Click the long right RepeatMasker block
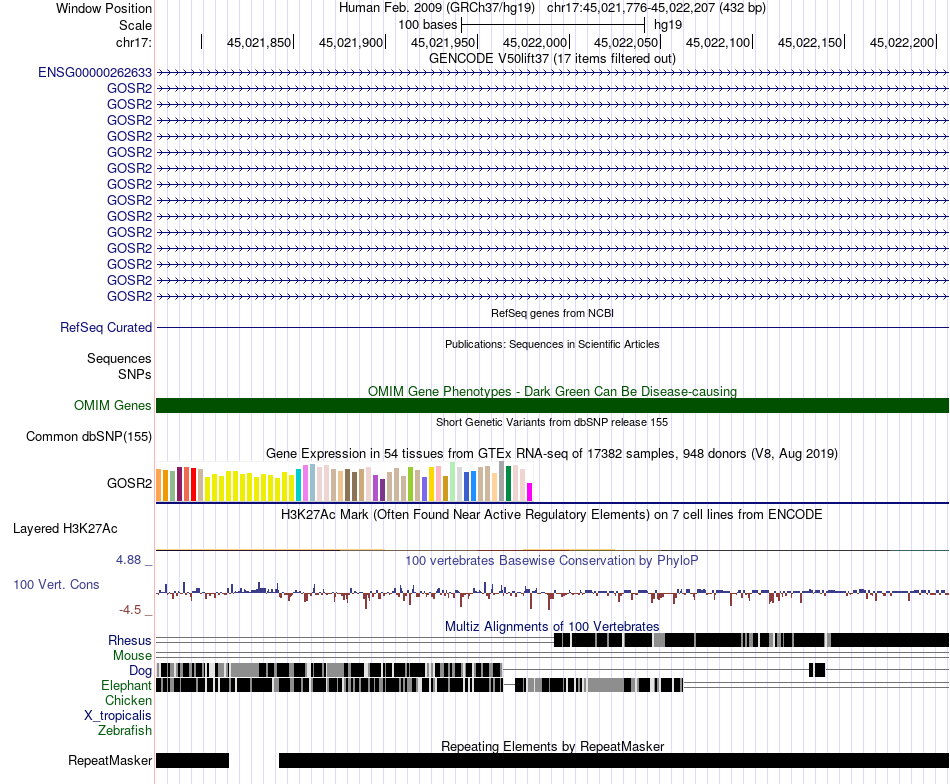The image size is (950, 784). pos(614,760)
